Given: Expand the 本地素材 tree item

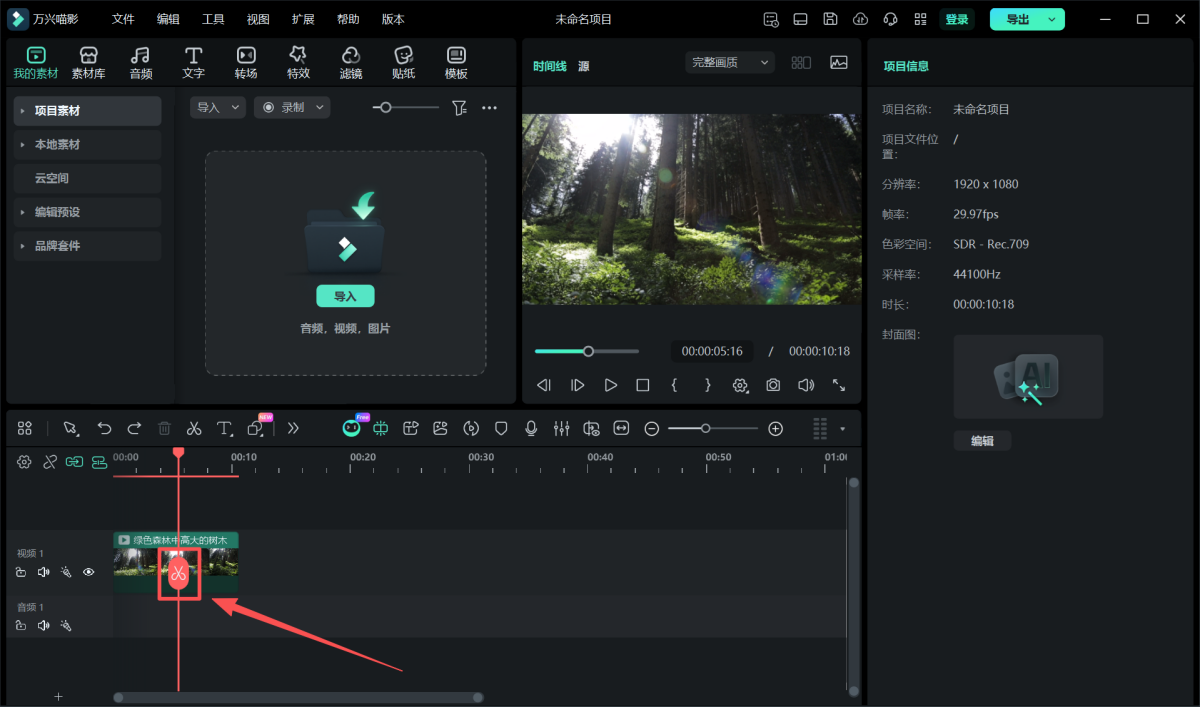Looking at the screenshot, I should tap(23, 145).
